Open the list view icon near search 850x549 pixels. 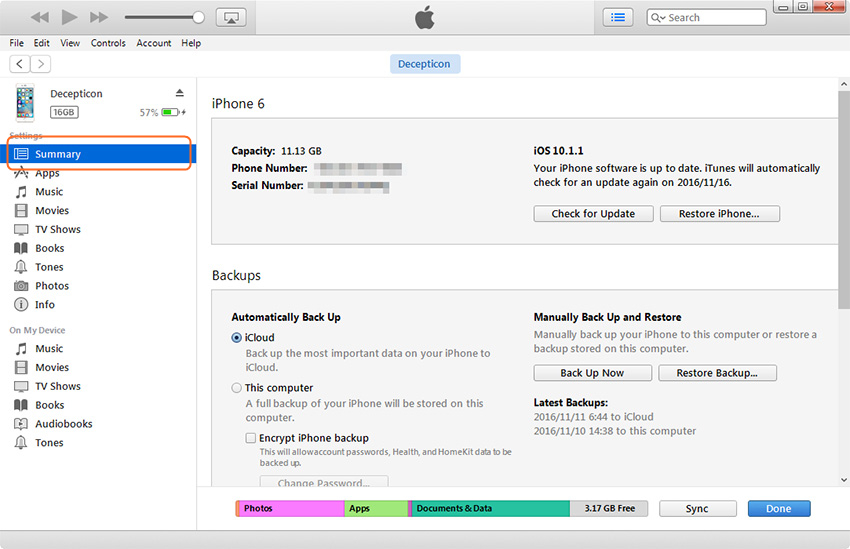click(618, 17)
